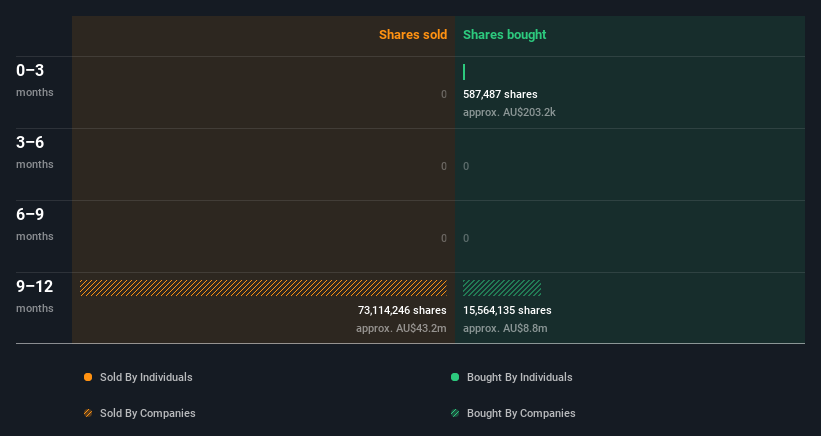Click the approx. AU$43.2m amount
The height and width of the screenshot is (436, 821).
point(401,328)
